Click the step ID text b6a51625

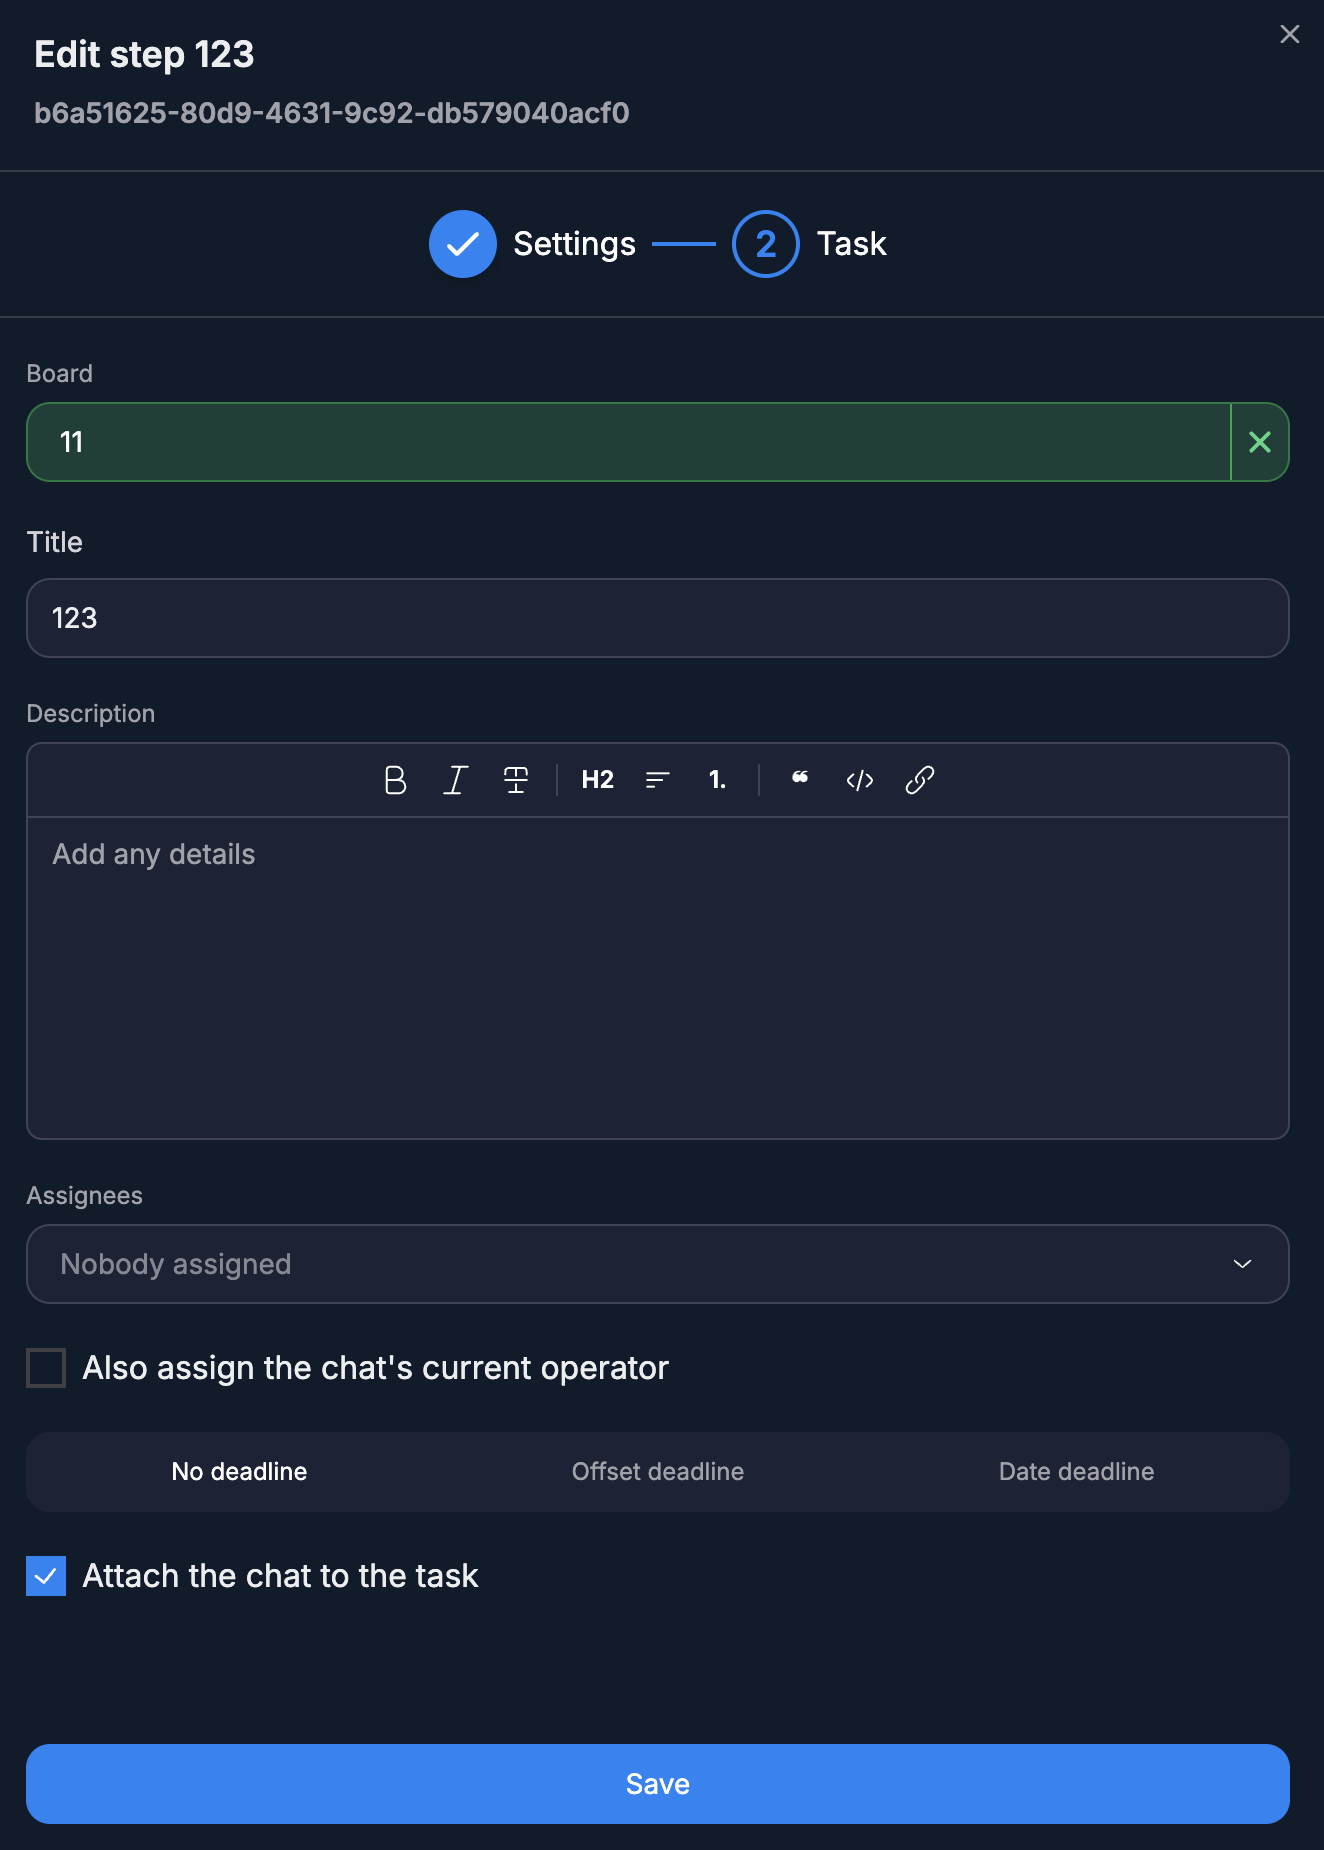(x=332, y=113)
